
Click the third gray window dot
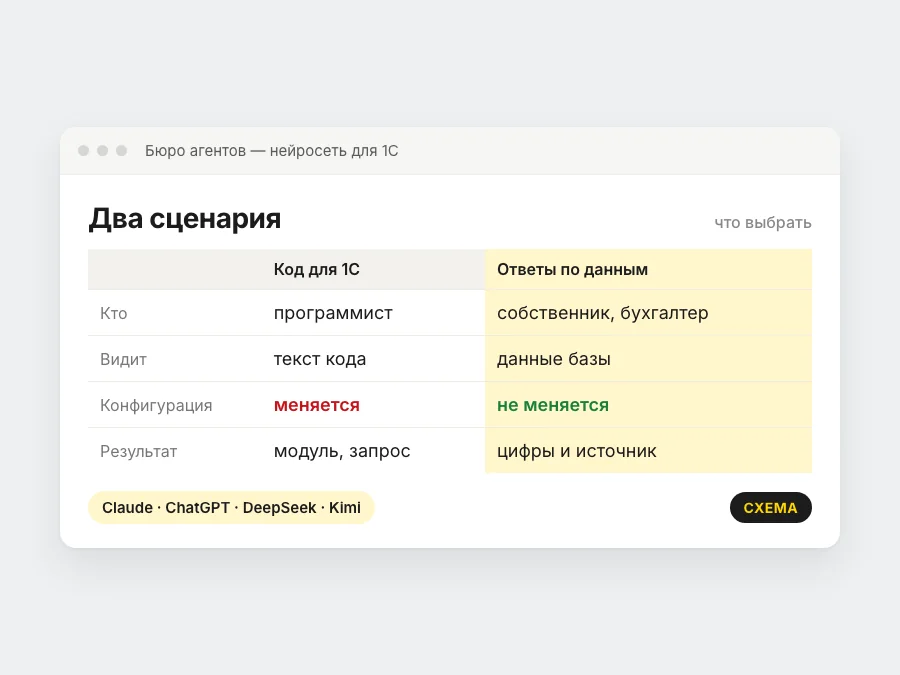point(122,150)
